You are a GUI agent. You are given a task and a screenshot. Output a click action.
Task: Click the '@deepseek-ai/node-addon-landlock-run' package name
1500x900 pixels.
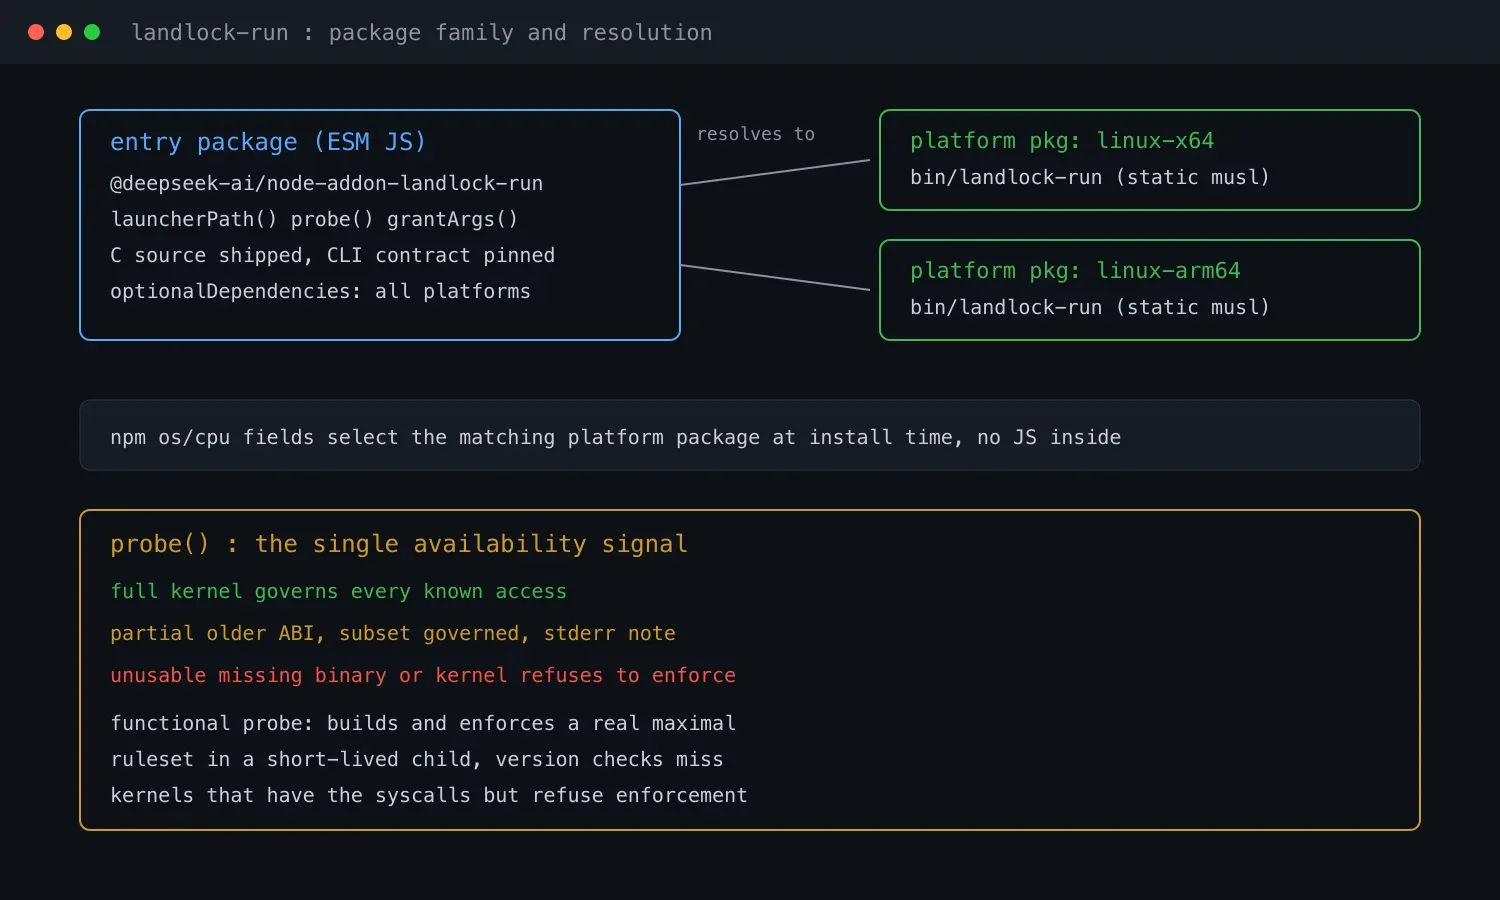[x=326, y=184]
